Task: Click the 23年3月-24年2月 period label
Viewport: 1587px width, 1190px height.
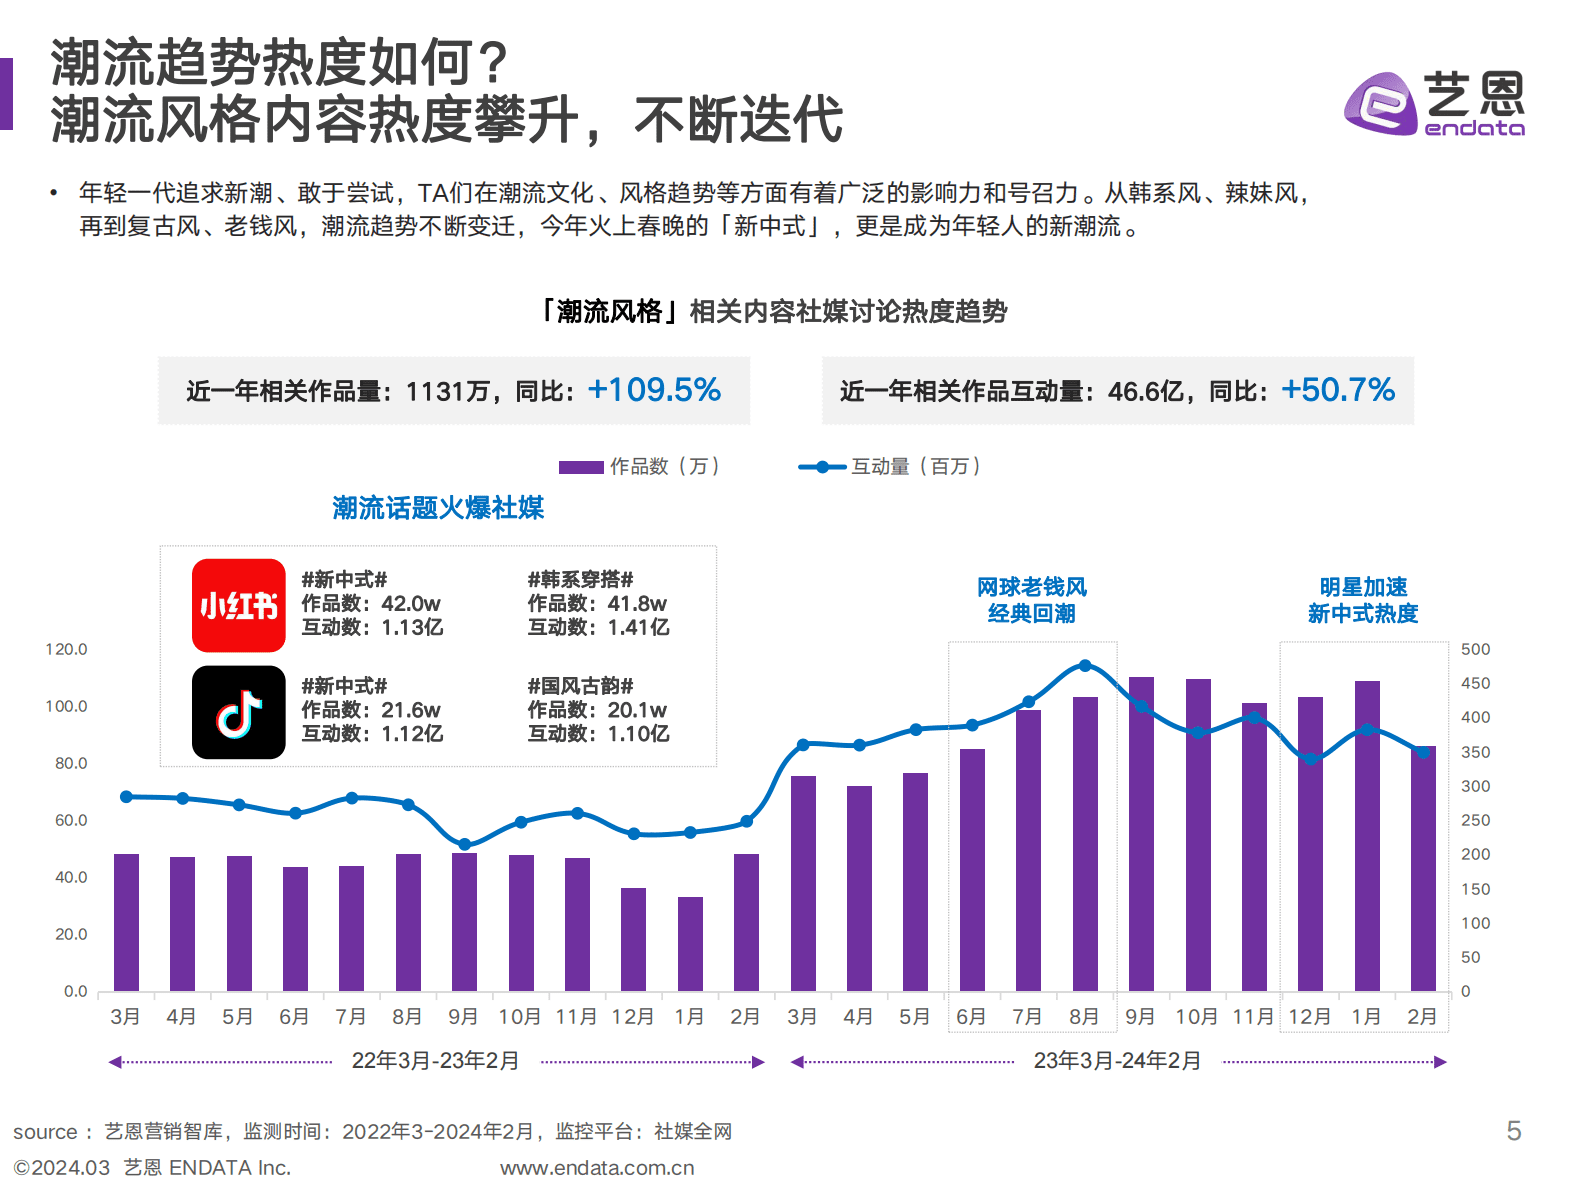Action: coord(1118,1061)
